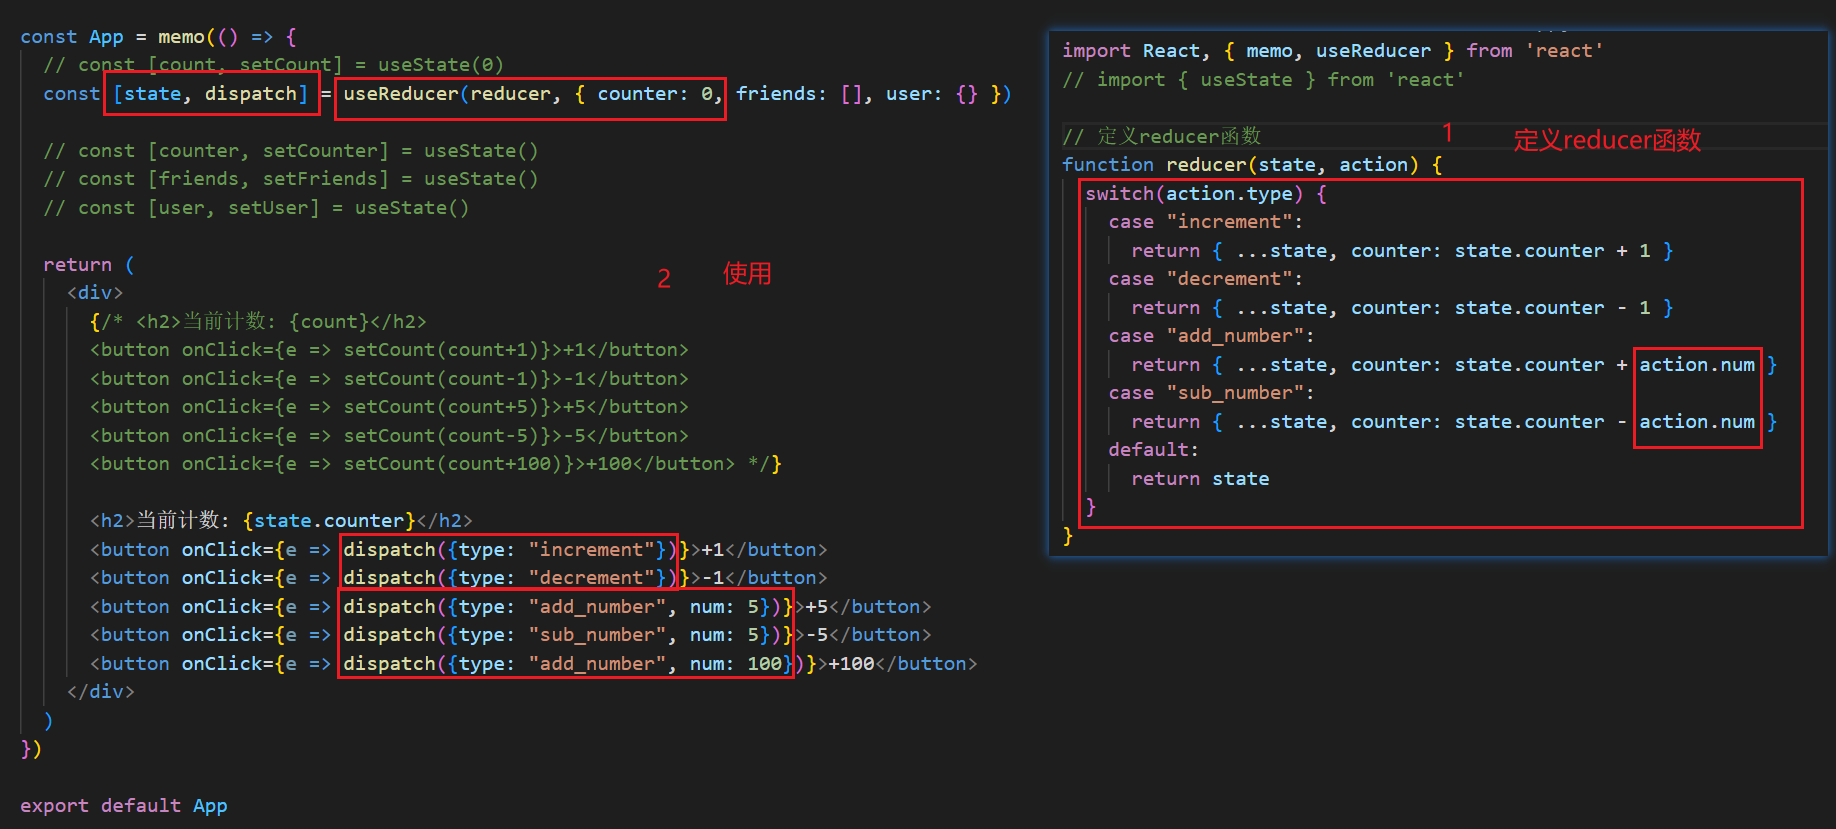Click the commented 'setCount(count+5)' button line
1836x829 pixels.
click(x=389, y=407)
